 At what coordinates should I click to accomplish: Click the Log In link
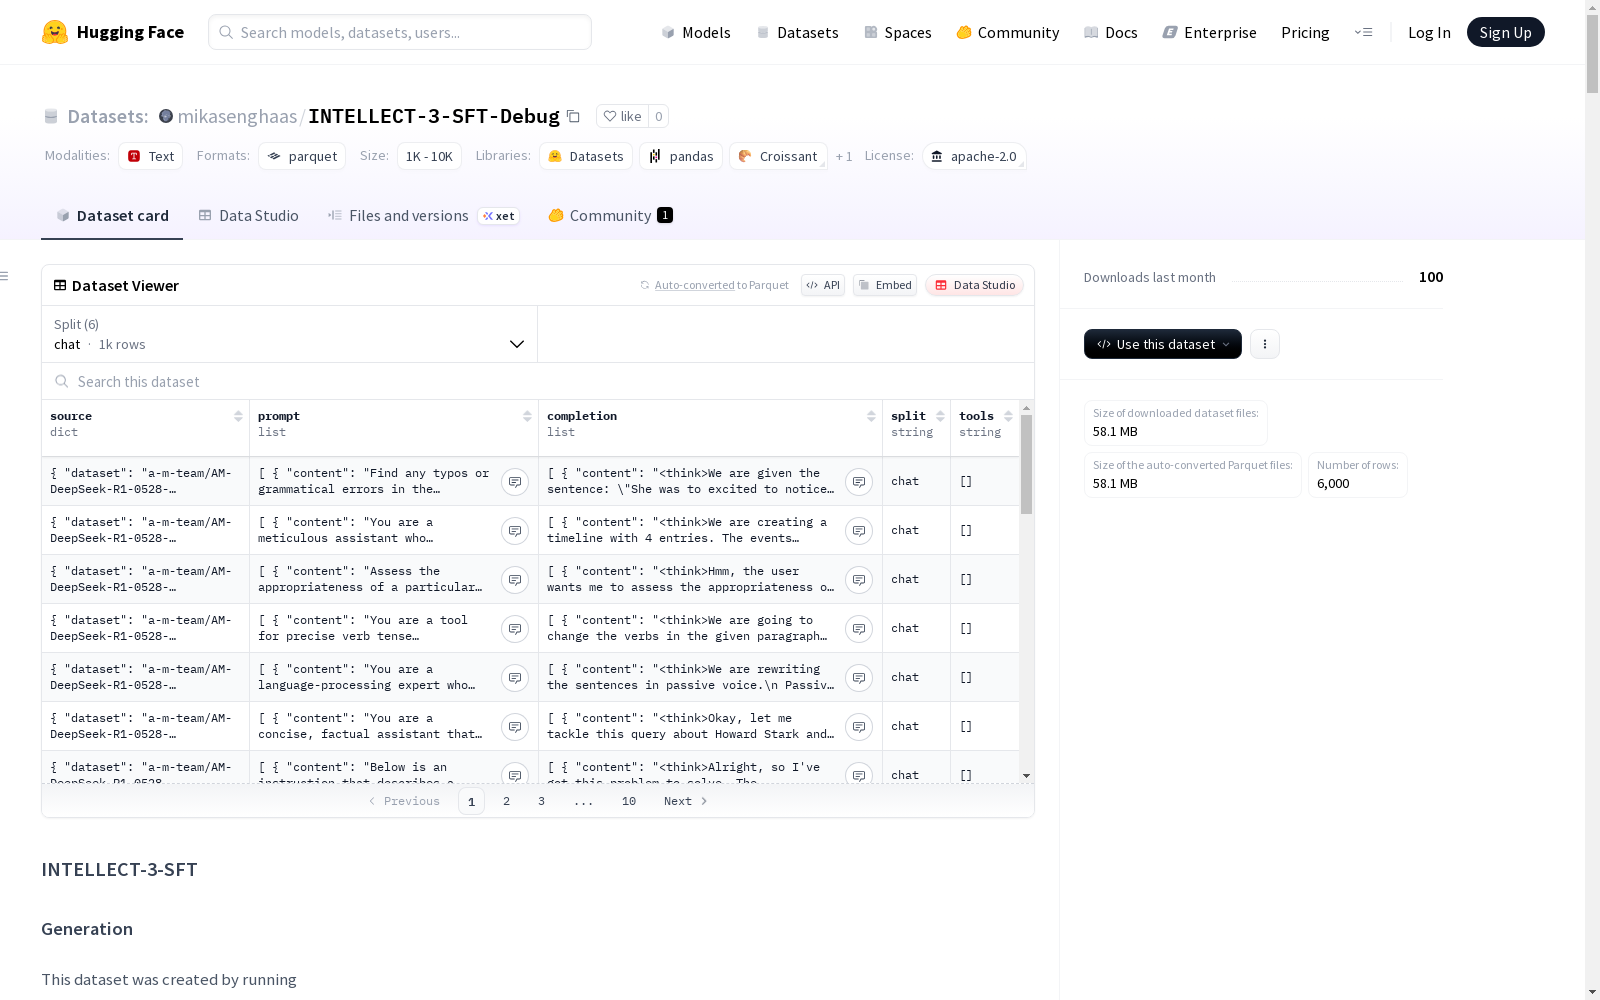1429,32
